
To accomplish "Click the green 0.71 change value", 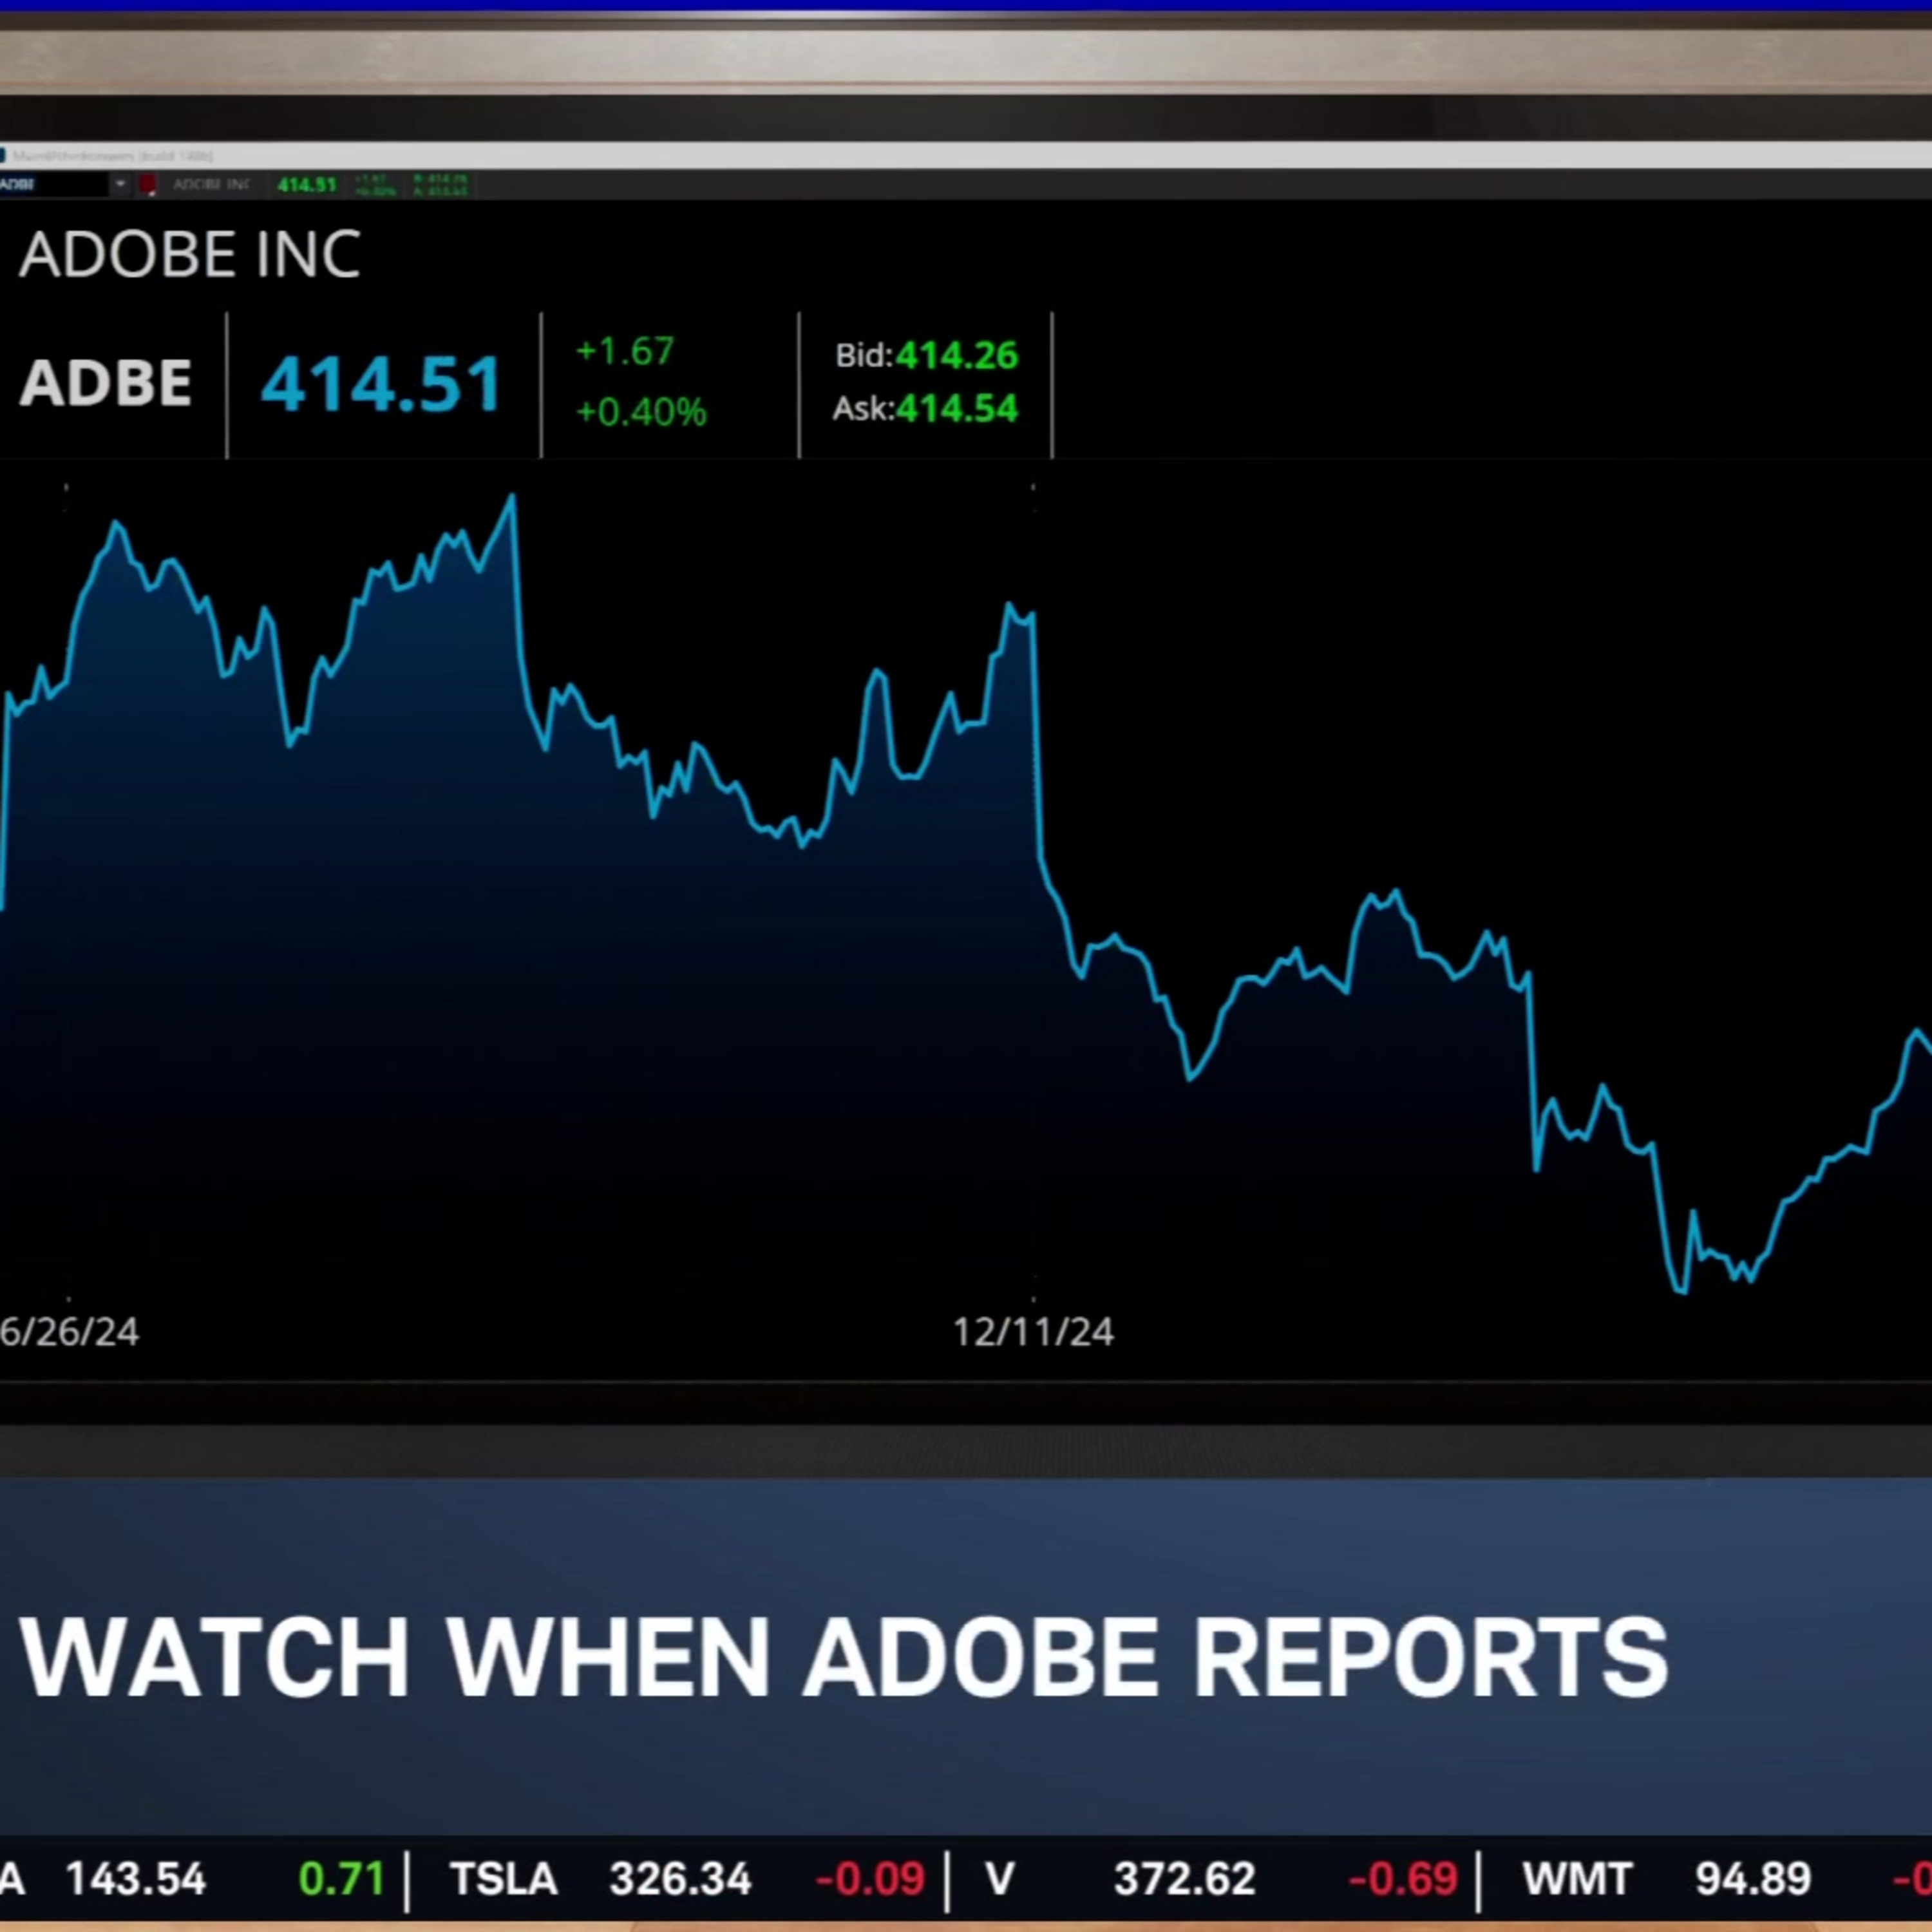I will [x=342, y=1880].
